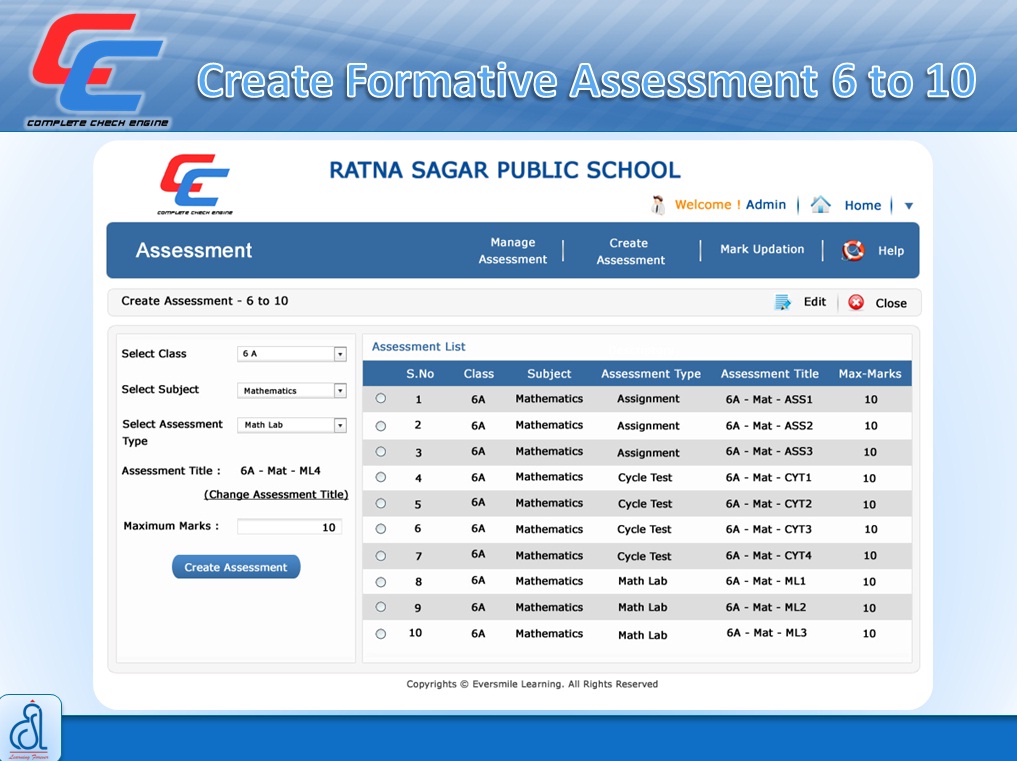Click 'Cycle Test' type in row 4
This screenshot has height=761, width=1017.
coord(645,477)
